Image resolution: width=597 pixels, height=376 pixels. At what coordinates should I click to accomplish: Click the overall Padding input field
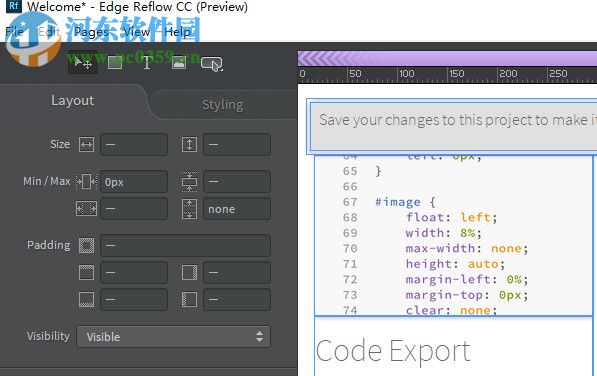coord(185,245)
